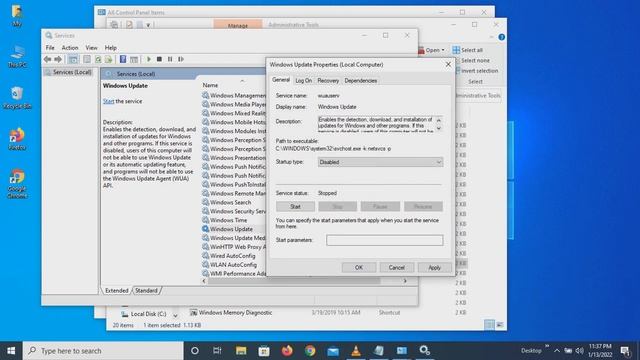Open the Help menu in Services
Screen dimensions: 640x360
(x=111, y=48)
